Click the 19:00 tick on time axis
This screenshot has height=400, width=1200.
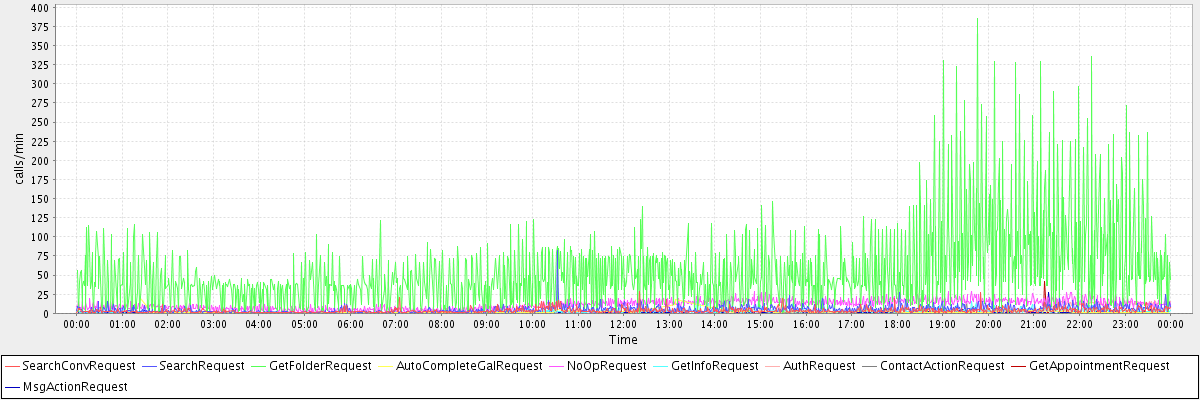pos(942,324)
